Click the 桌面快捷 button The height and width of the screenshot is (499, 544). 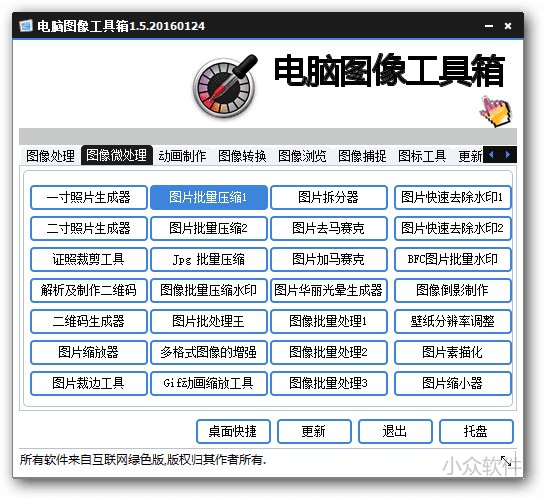[233, 431]
